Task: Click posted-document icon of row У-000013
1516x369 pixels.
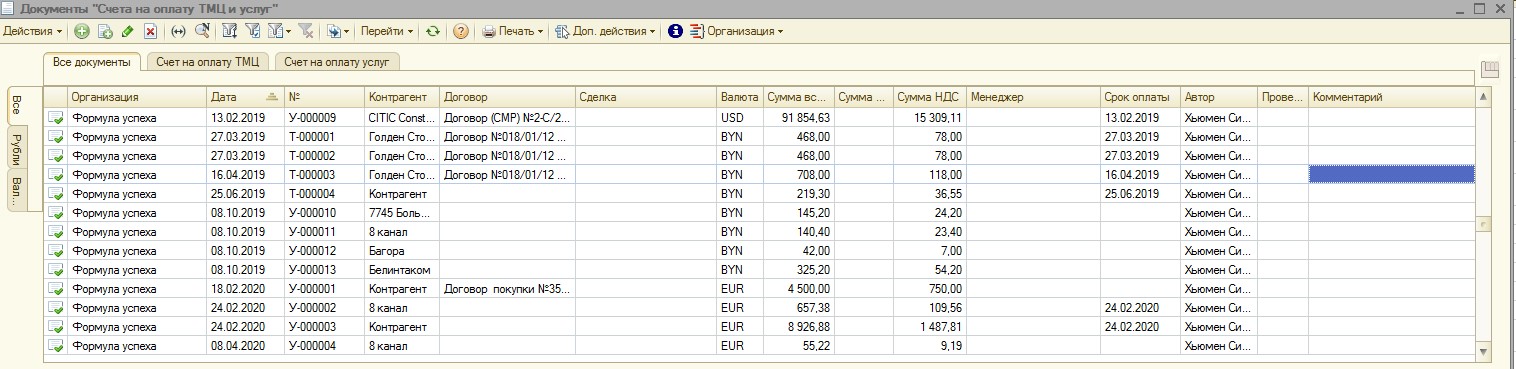Action: pyautogui.click(x=57, y=270)
